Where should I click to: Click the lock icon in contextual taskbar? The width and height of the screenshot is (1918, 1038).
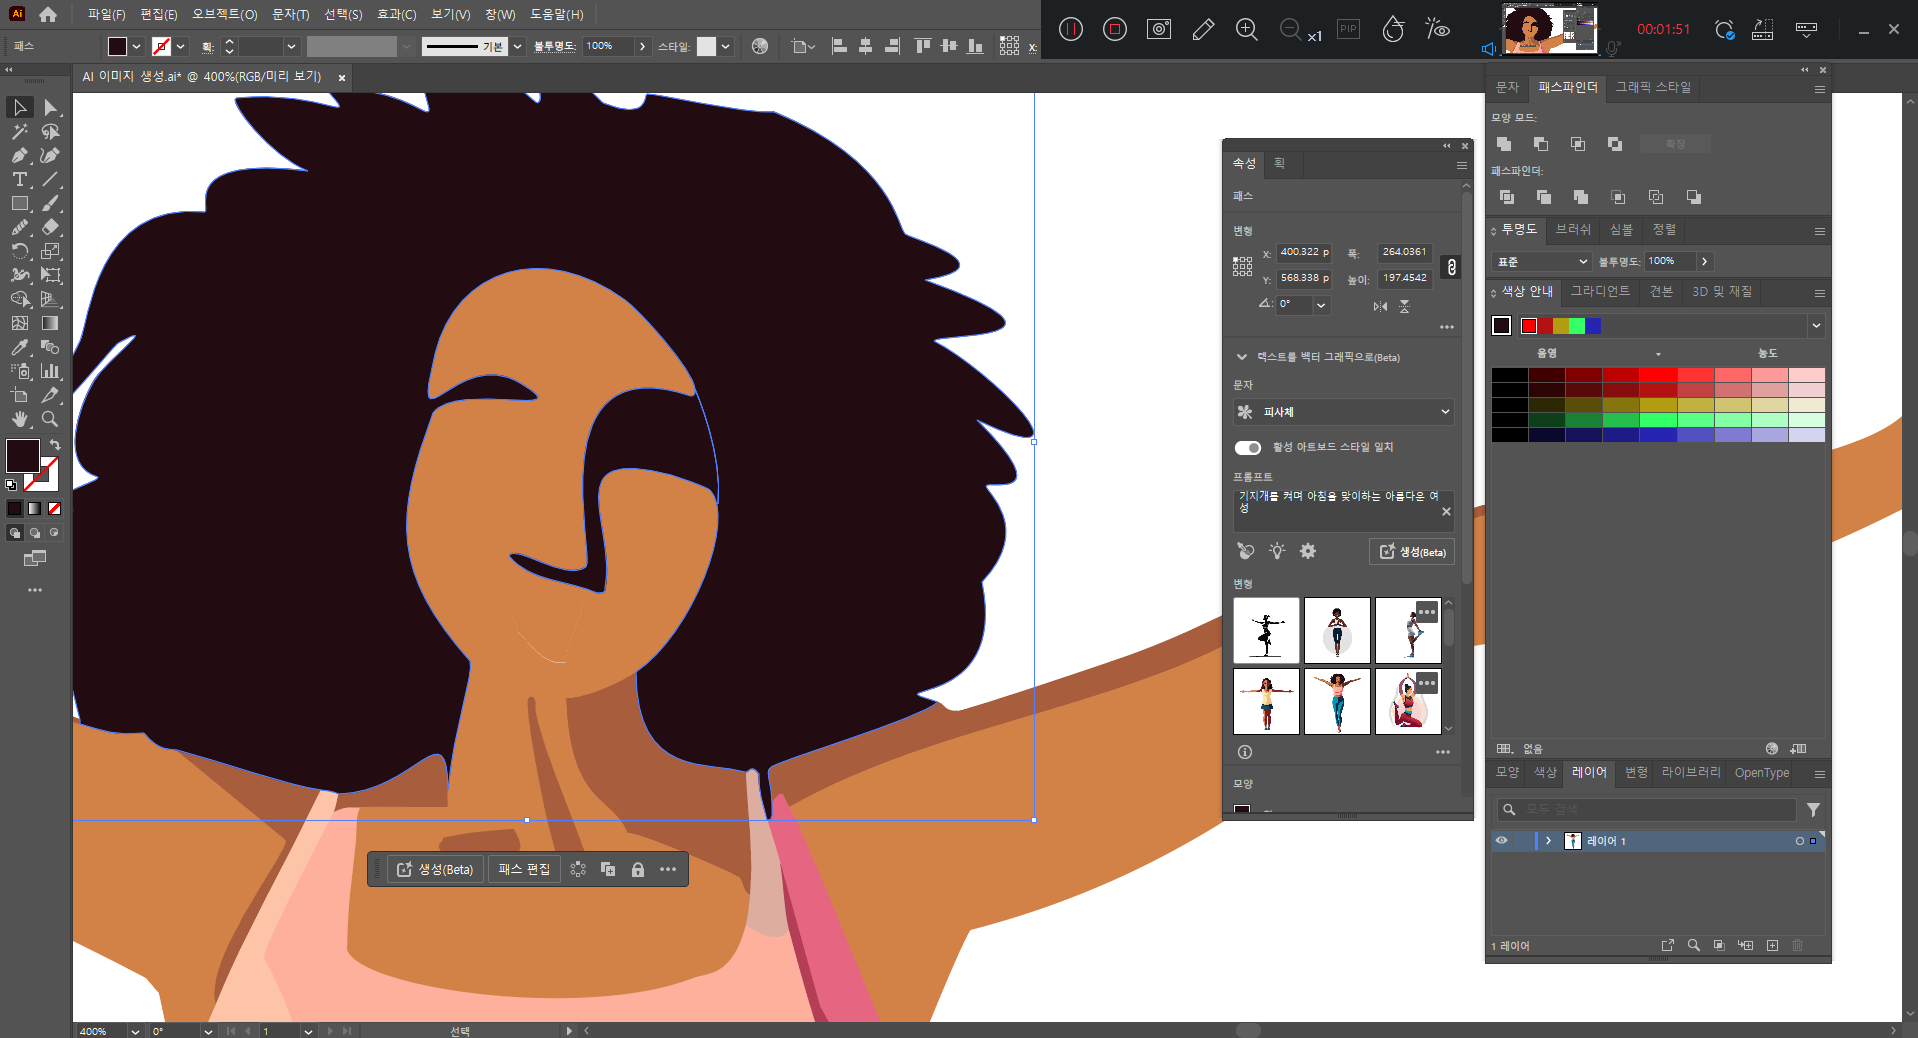coord(638,870)
